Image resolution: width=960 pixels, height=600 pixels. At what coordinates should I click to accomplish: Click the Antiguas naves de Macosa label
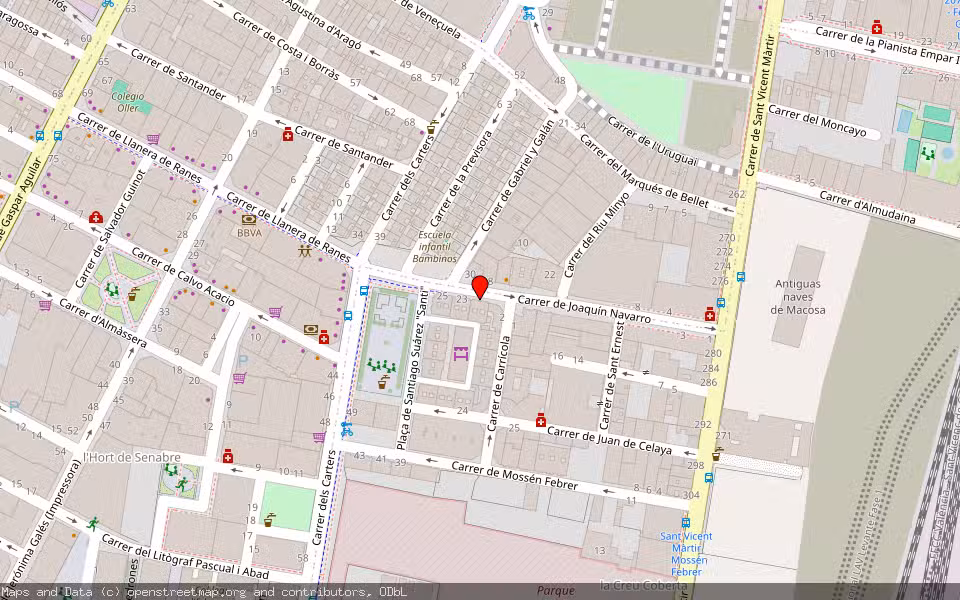pyautogui.click(x=800, y=295)
